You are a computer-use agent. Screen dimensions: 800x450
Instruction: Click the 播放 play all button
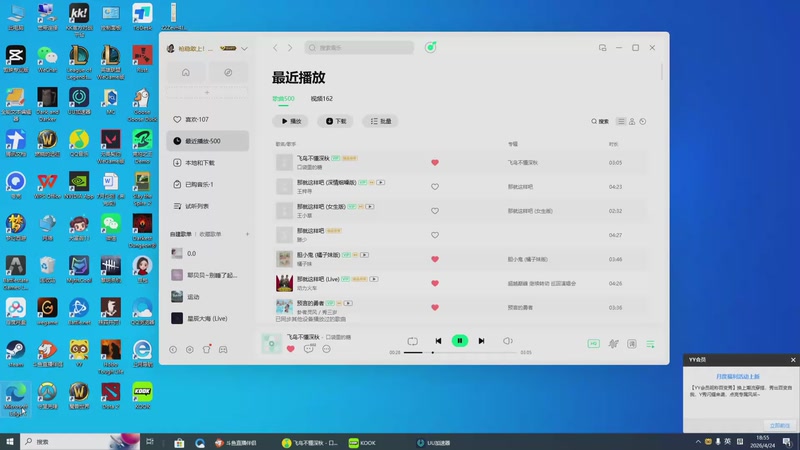pos(291,121)
